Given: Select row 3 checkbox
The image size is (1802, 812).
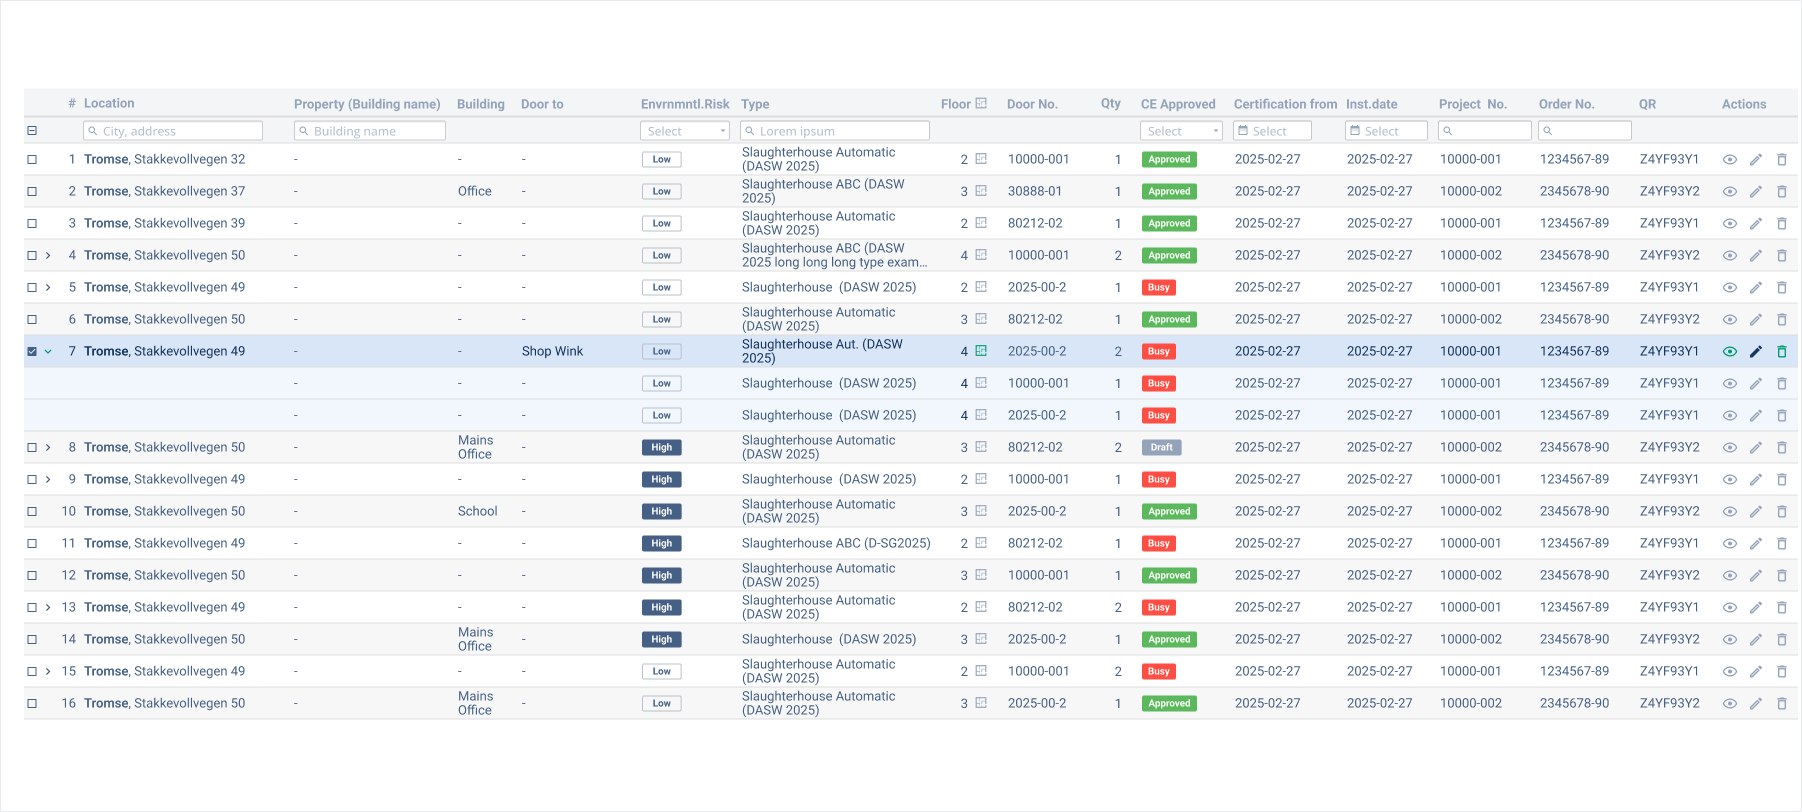Looking at the screenshot, I should click(x=32, y=223).
